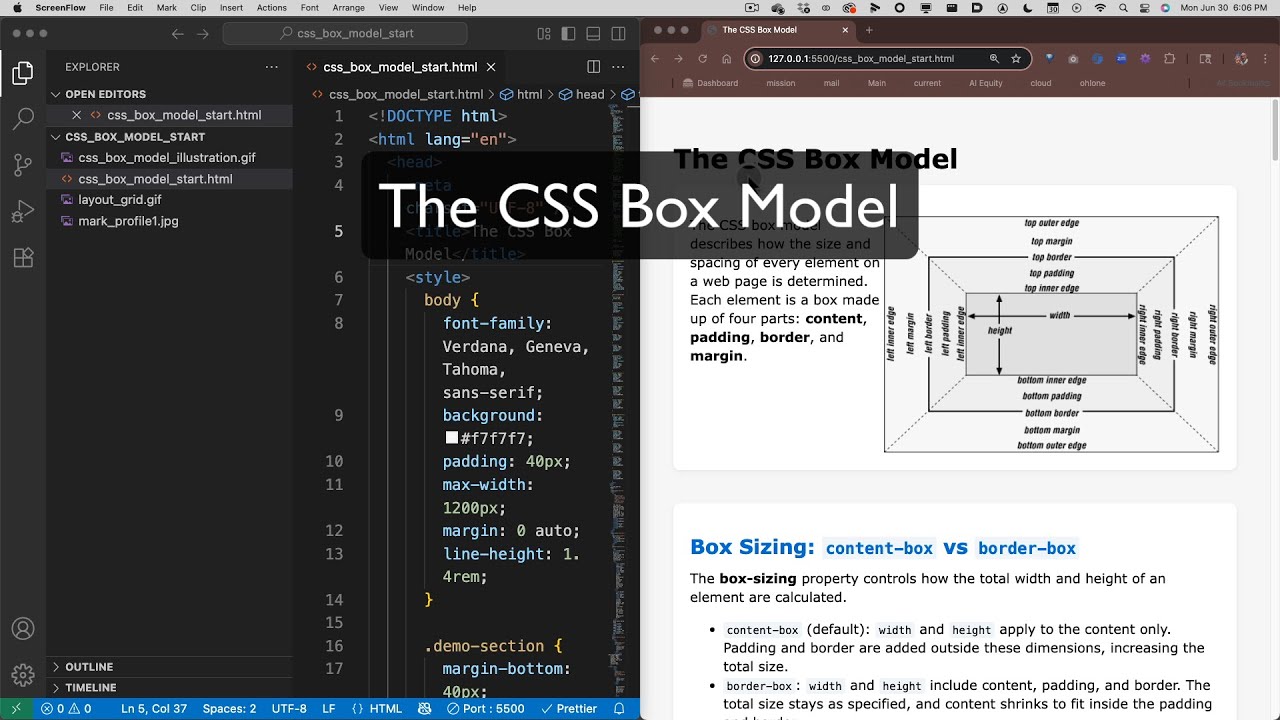Viewport: 1280px width, 720px height.
Task: Open the Explorer views and more actions menu
Action: click(x=272, y=67)
